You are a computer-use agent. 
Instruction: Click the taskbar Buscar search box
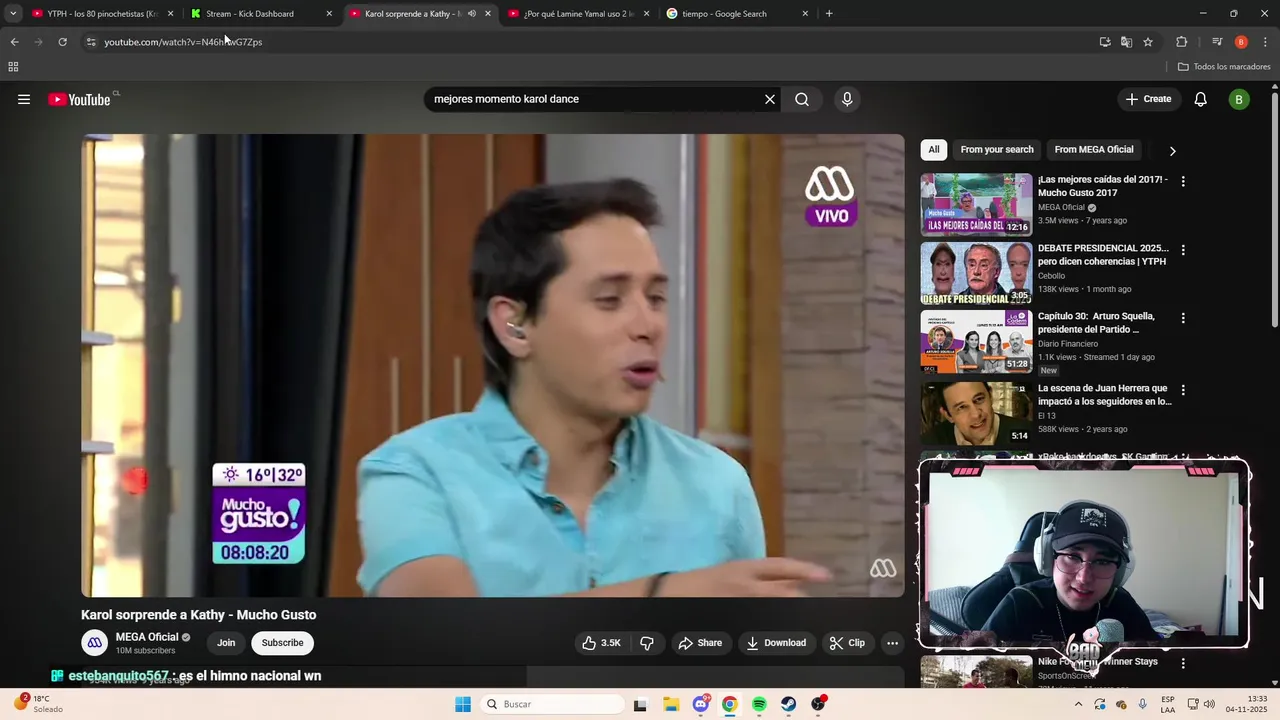pyautogui.click(x=550, y=704)
